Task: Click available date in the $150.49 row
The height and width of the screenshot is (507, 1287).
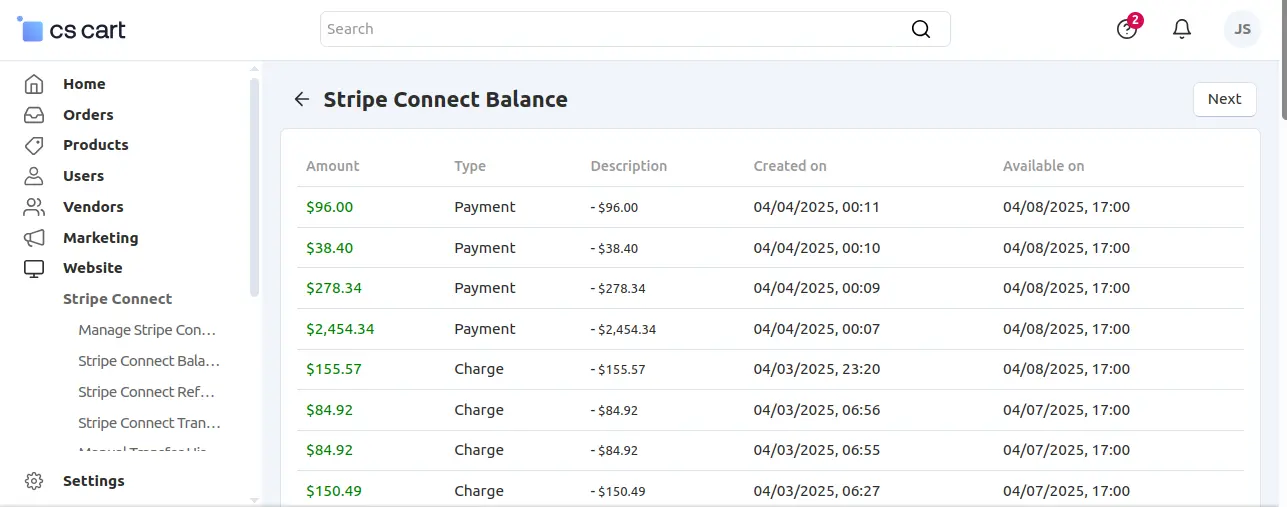Action: tap(1067, 491)
